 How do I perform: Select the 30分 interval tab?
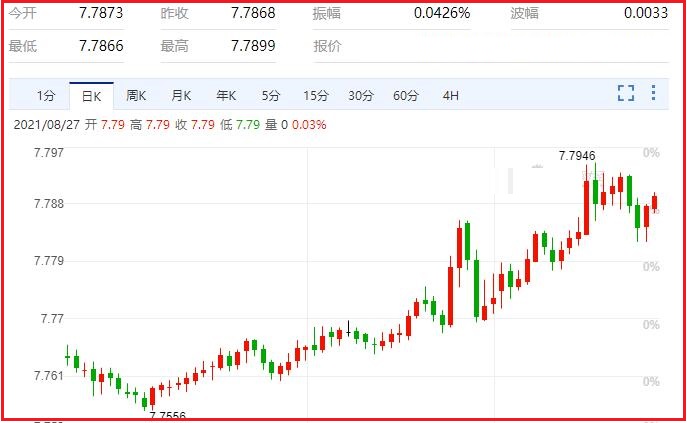click(361, 96)
